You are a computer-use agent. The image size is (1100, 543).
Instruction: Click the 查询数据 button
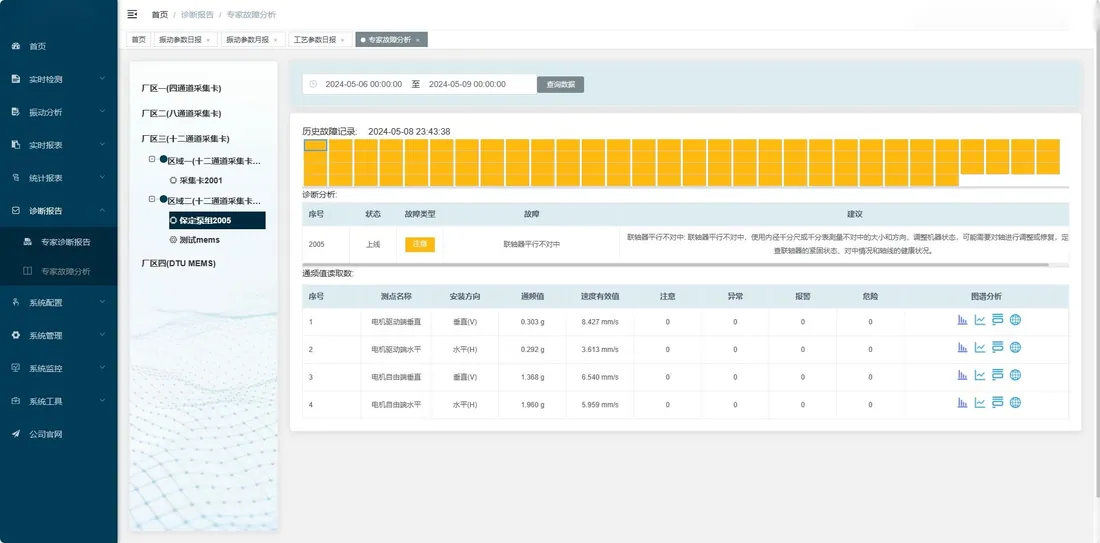point(561,84)
